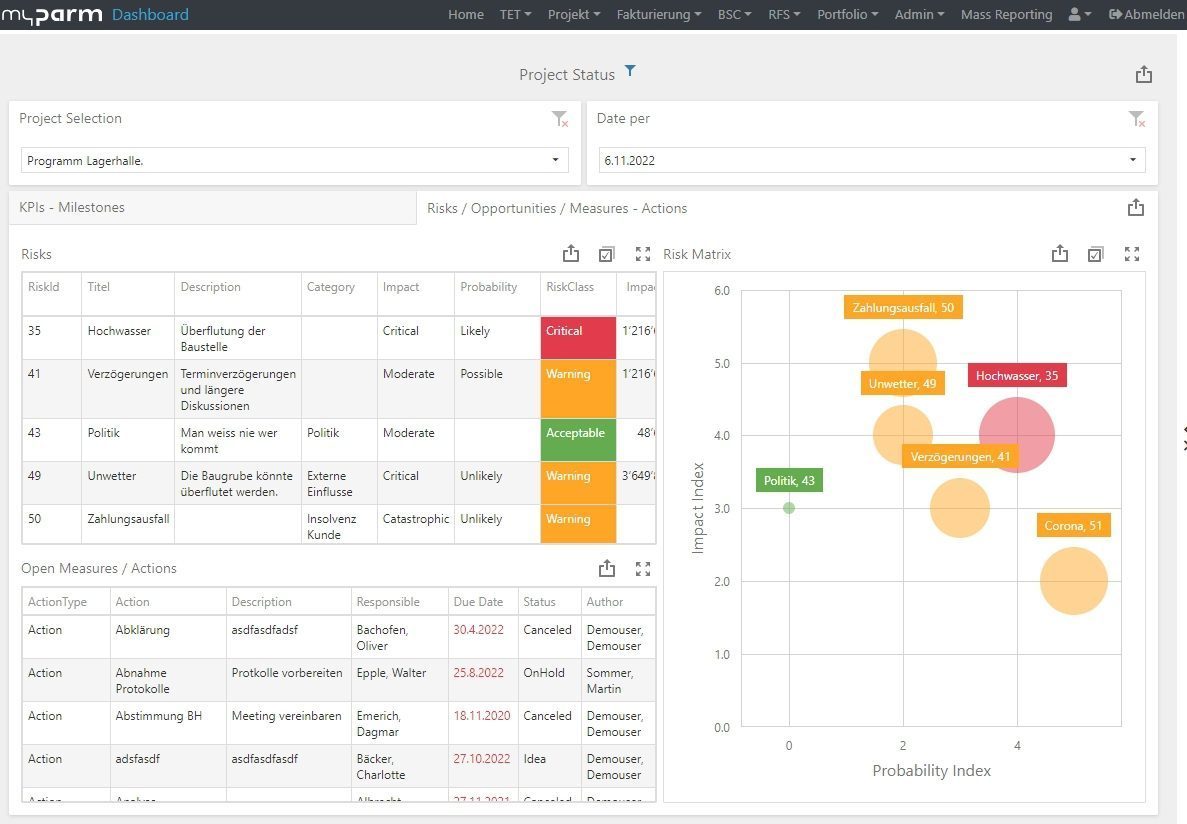
Task: Toggle the Risk Matrix selection checkbox
Action: pos(1096,254)
